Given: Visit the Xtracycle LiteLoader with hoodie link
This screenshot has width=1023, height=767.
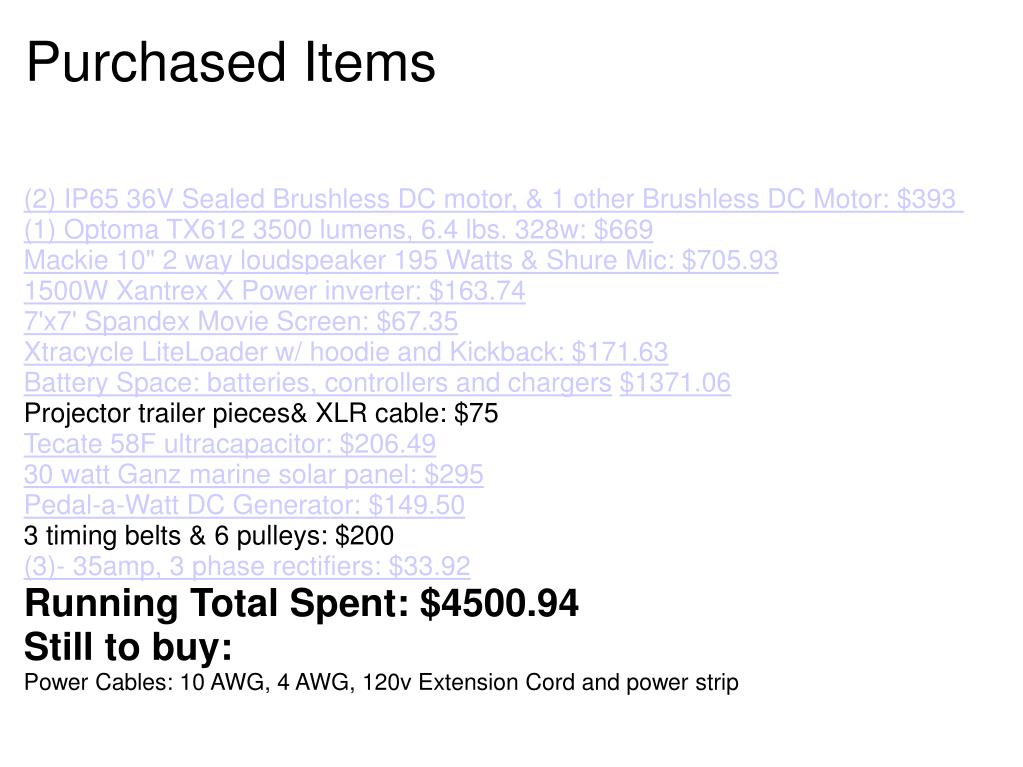Looking at the screenshot, I should (x=346, y=352).
